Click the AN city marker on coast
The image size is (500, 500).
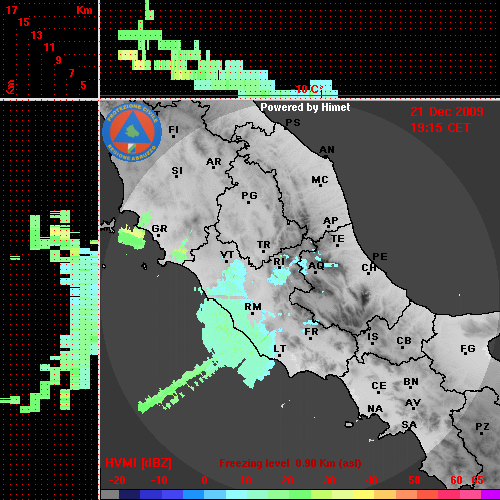327,151
